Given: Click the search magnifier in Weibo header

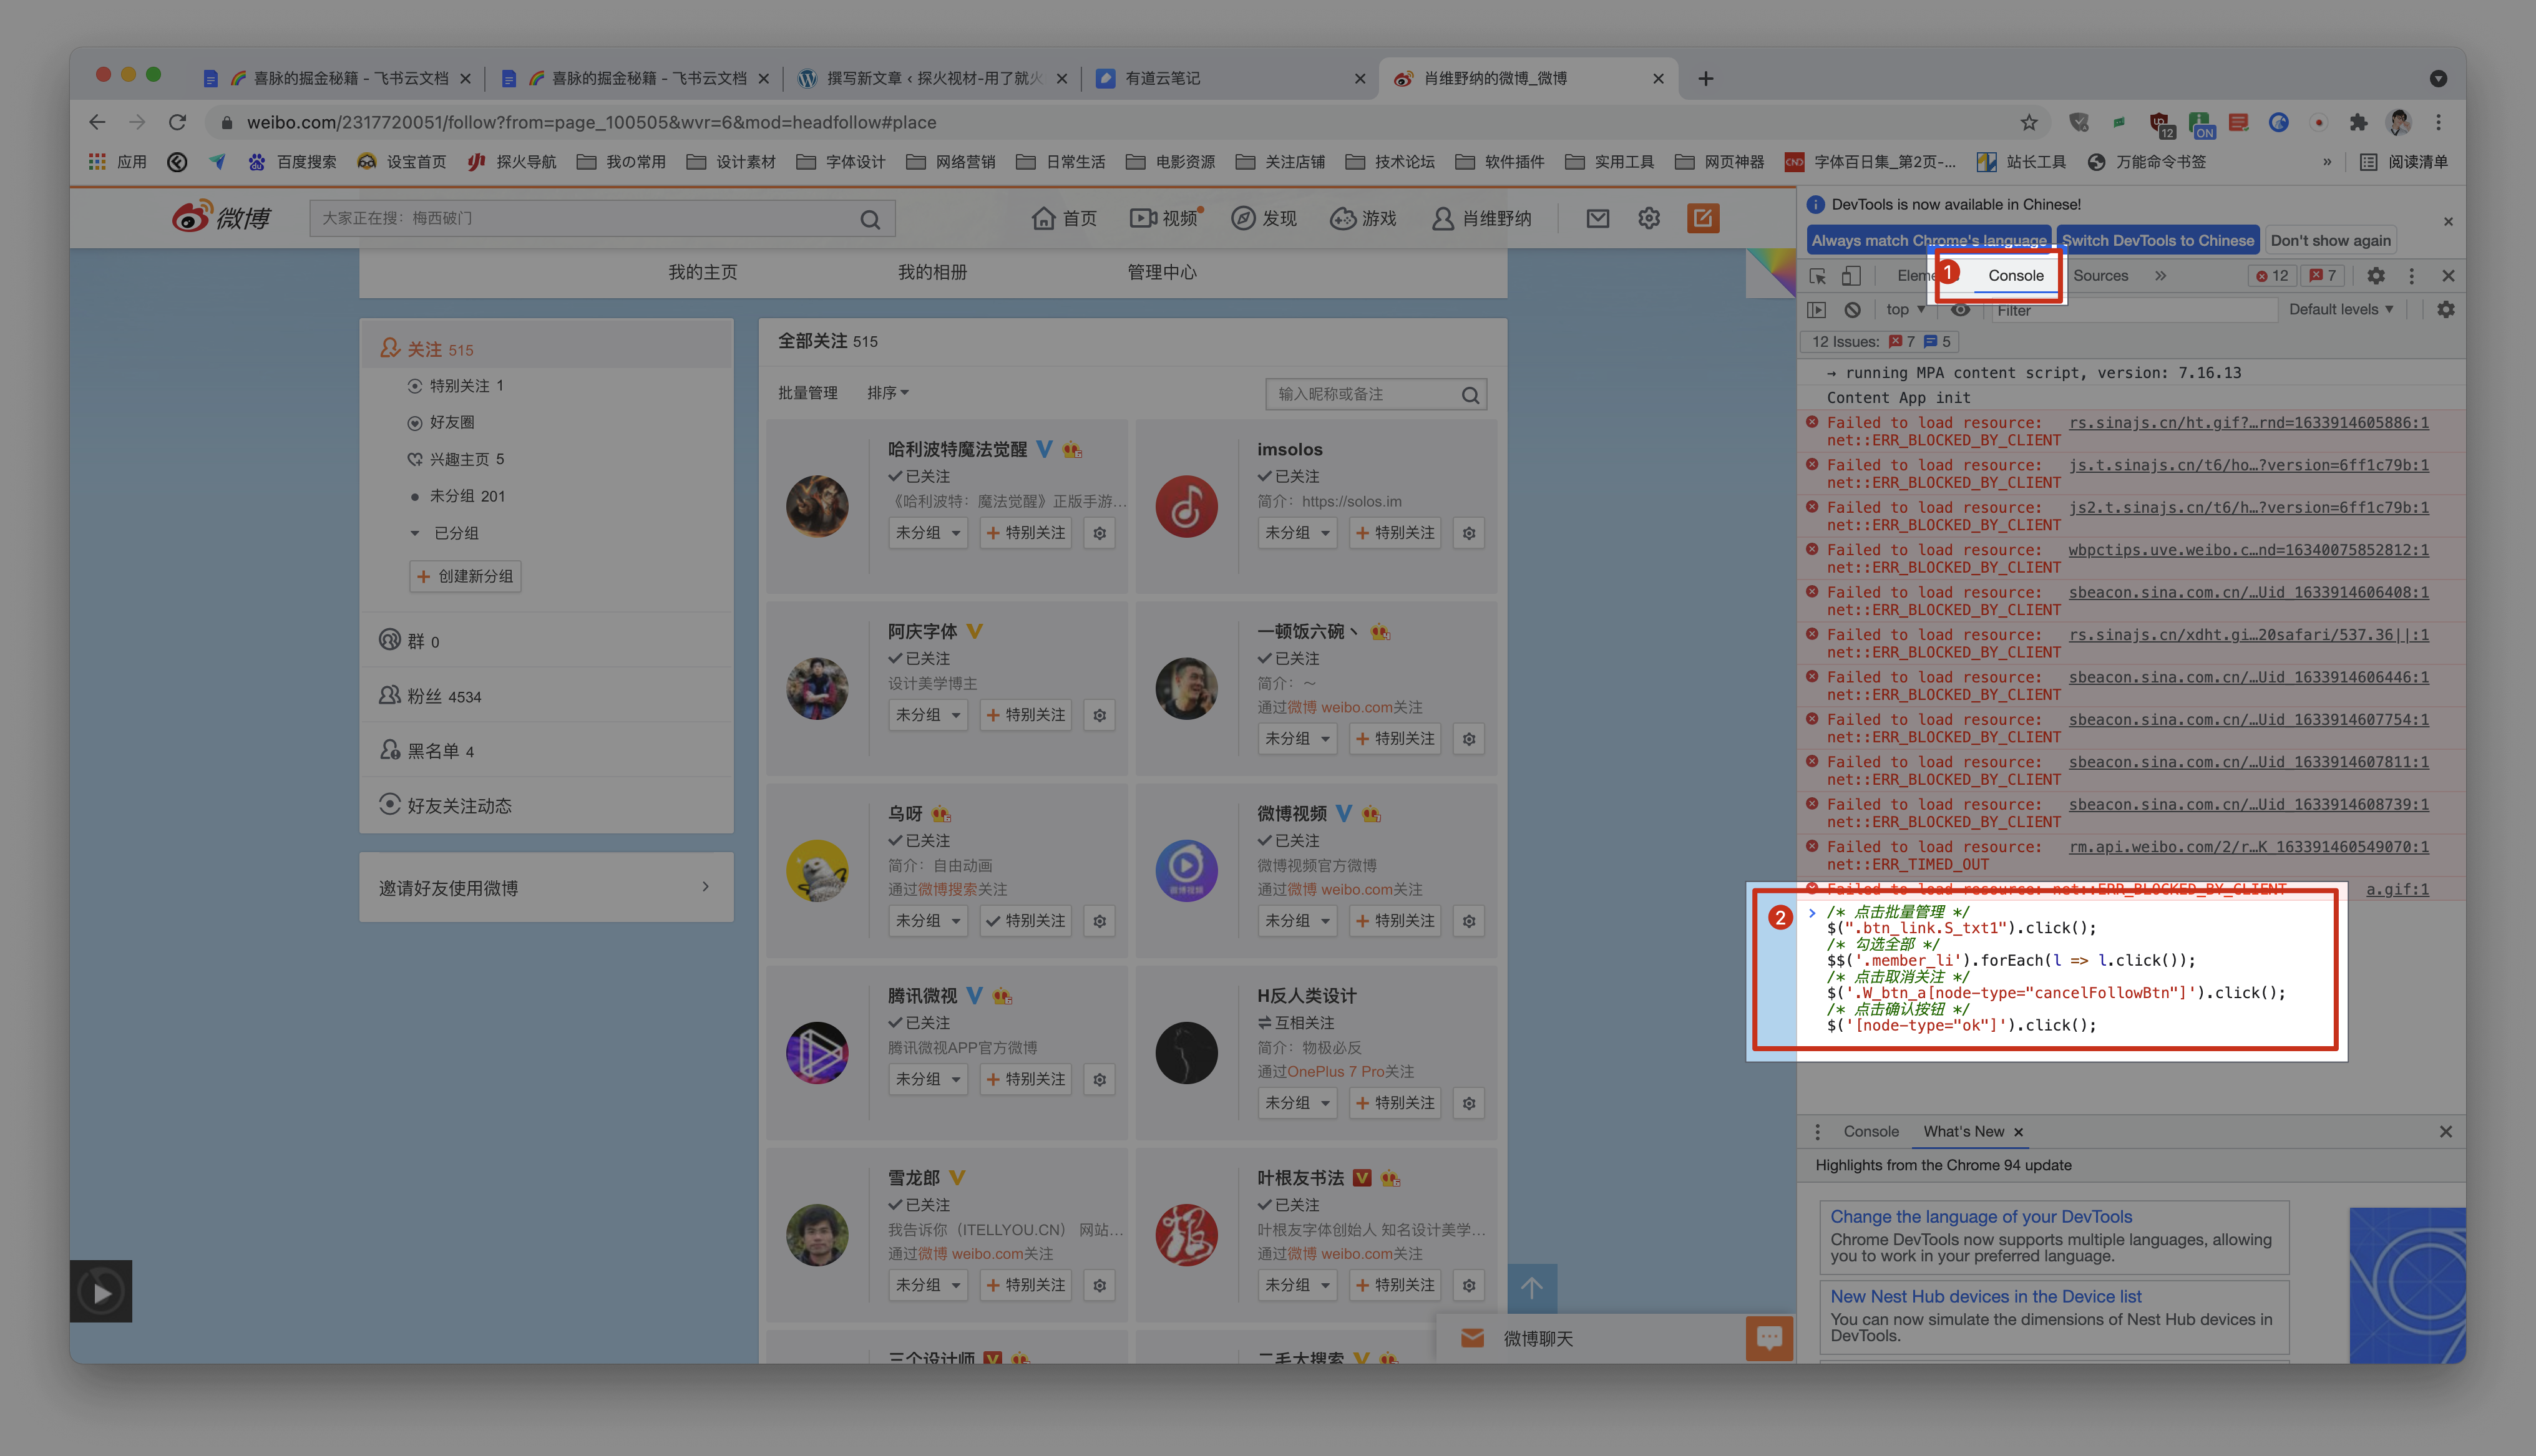Looking at the screenshot, I should point(870,219).
